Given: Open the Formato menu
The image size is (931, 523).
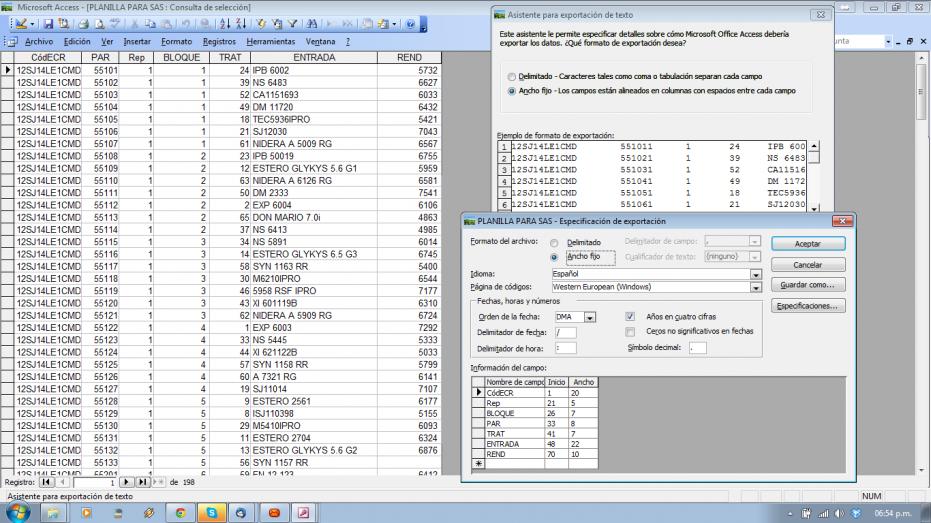Looking at the screenshot, I should pos(176,42).
